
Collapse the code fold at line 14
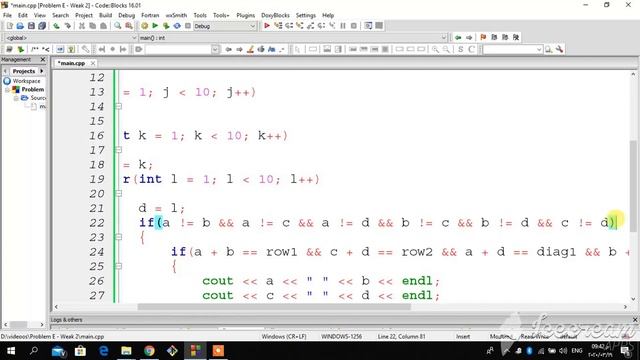(x=118, y=107)
